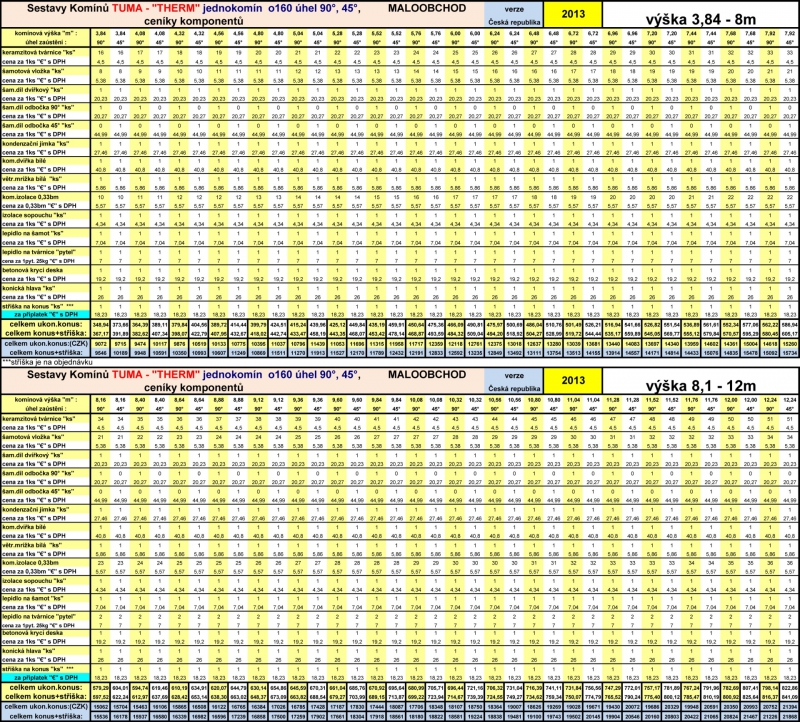Click row label "betonová krycí deska" in the 3,84 - 8m table
This screenshot has height=722, width=800.
pos(33,270)
